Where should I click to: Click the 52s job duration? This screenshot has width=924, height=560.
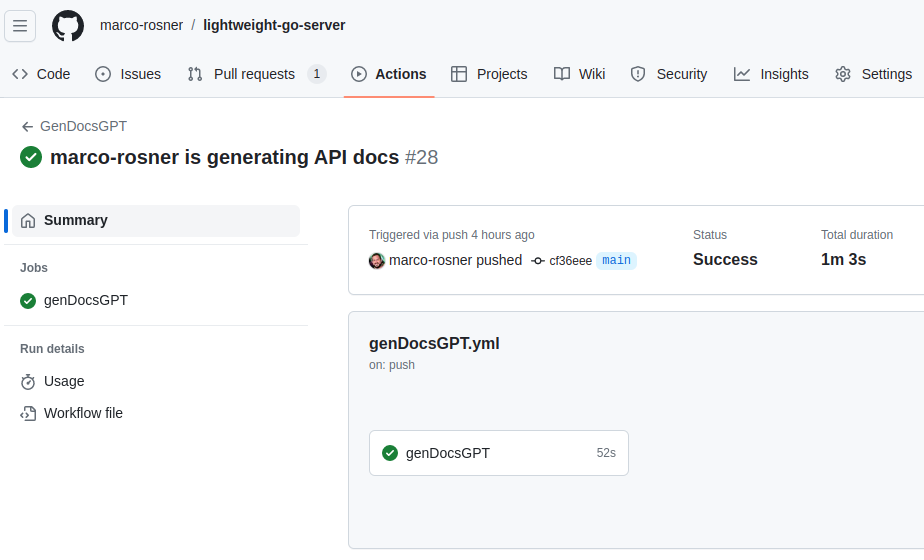[x=606, y=453]
